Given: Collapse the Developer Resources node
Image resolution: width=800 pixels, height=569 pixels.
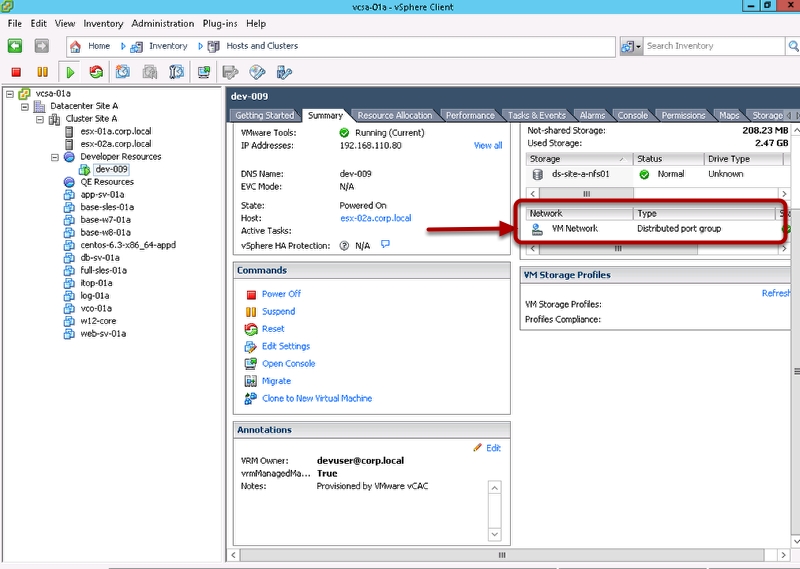Looking at the screenshot, I should click(55, 157).
